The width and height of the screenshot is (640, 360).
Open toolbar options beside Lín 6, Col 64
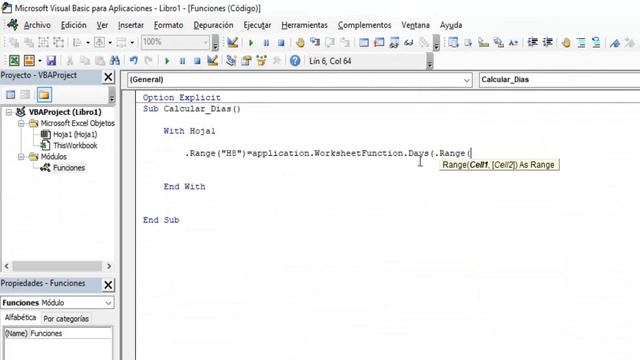point(429,62)
